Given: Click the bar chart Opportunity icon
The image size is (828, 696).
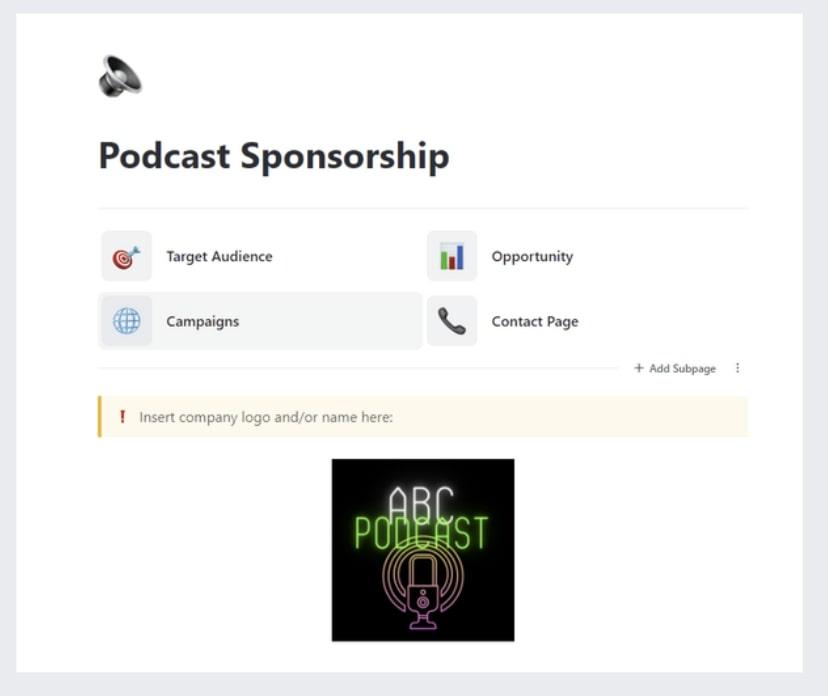Looking at the screenshot, I should (x=452, y=256).
